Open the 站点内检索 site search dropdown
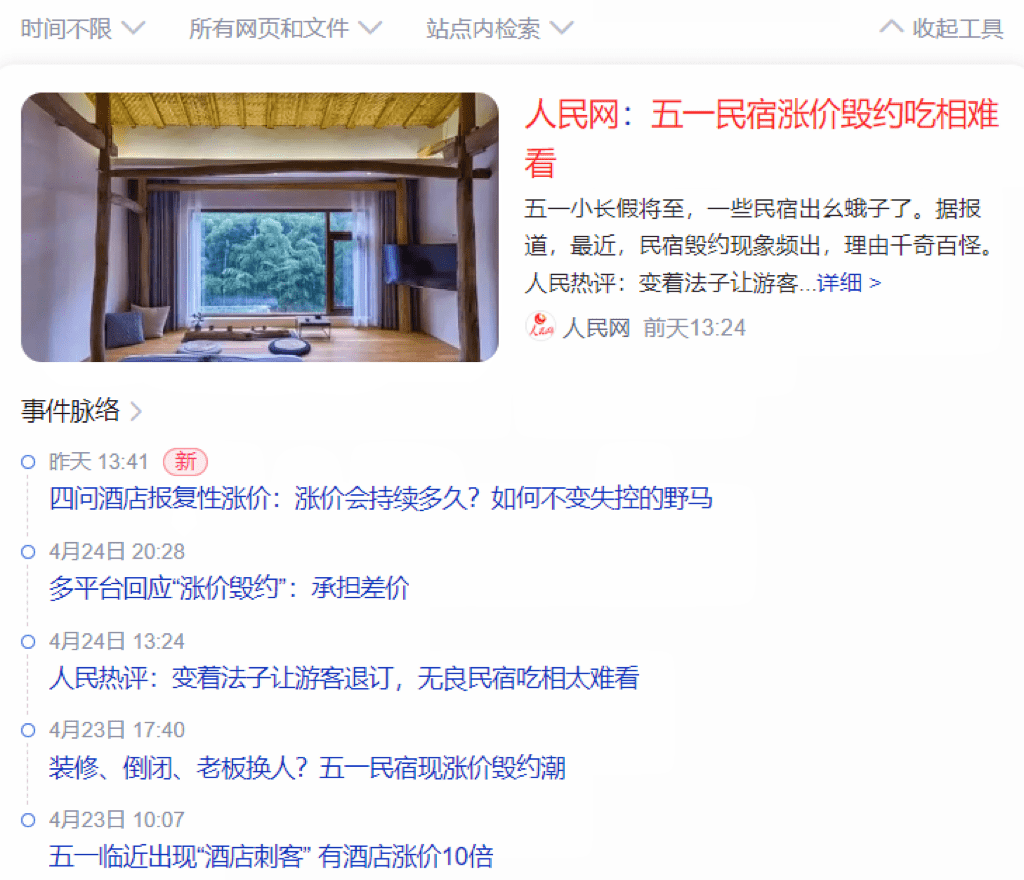 500,29
